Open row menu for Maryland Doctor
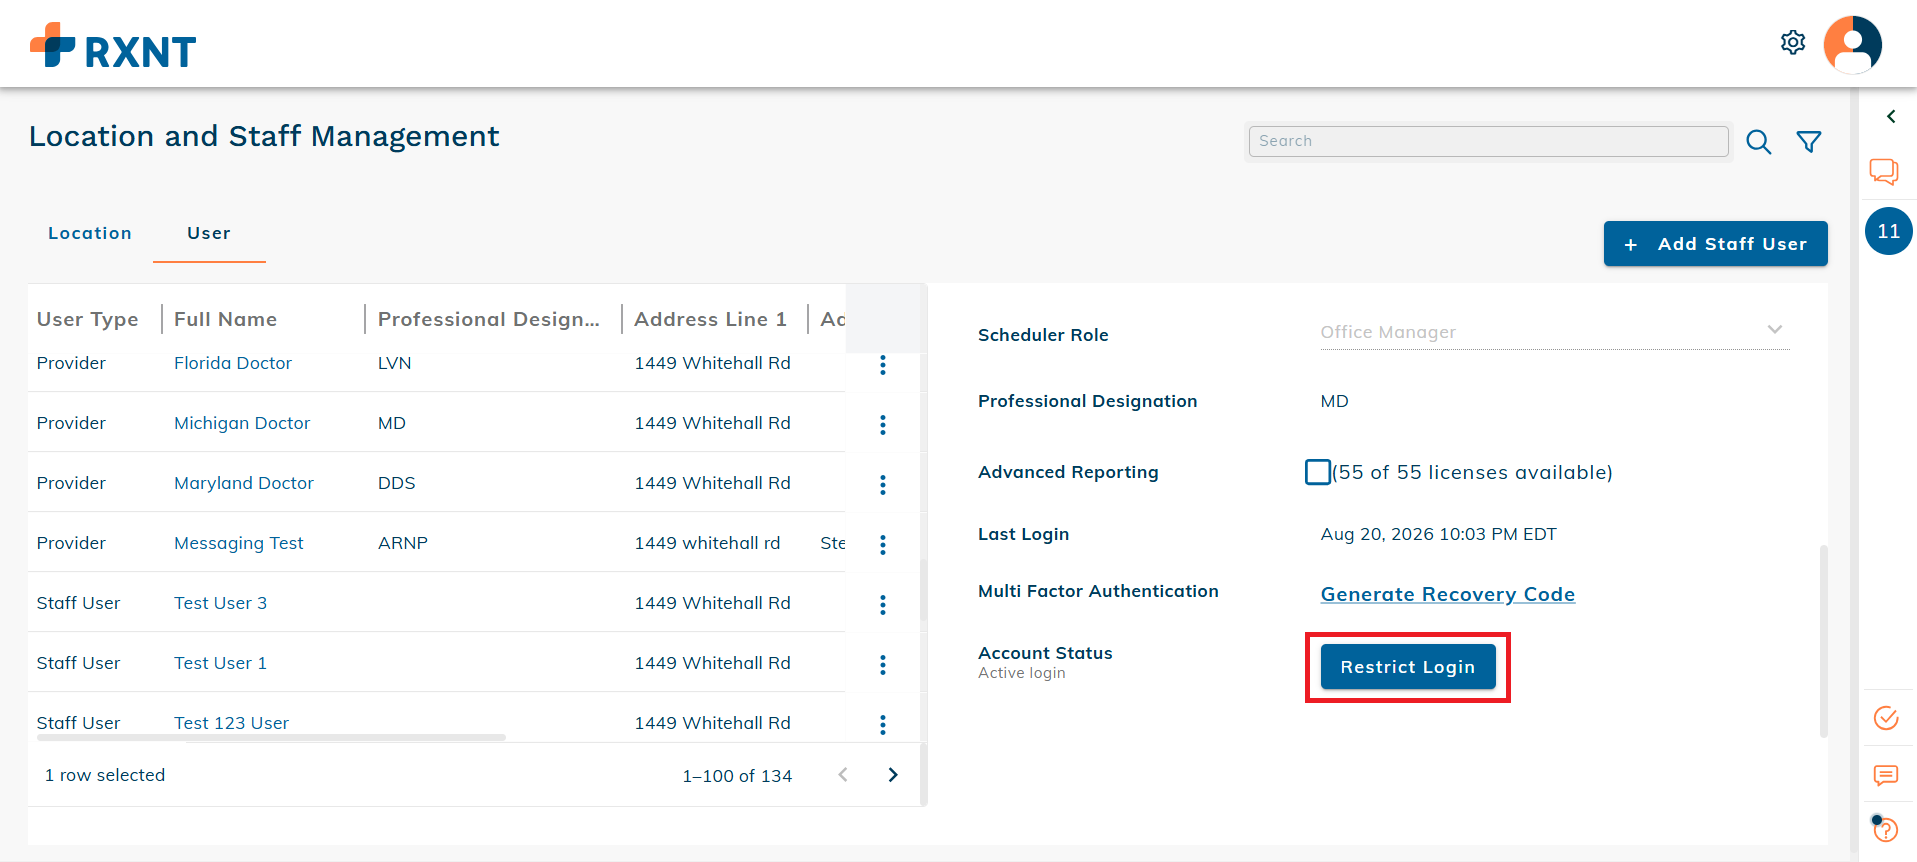1917x862 pixels. [883, 485]
